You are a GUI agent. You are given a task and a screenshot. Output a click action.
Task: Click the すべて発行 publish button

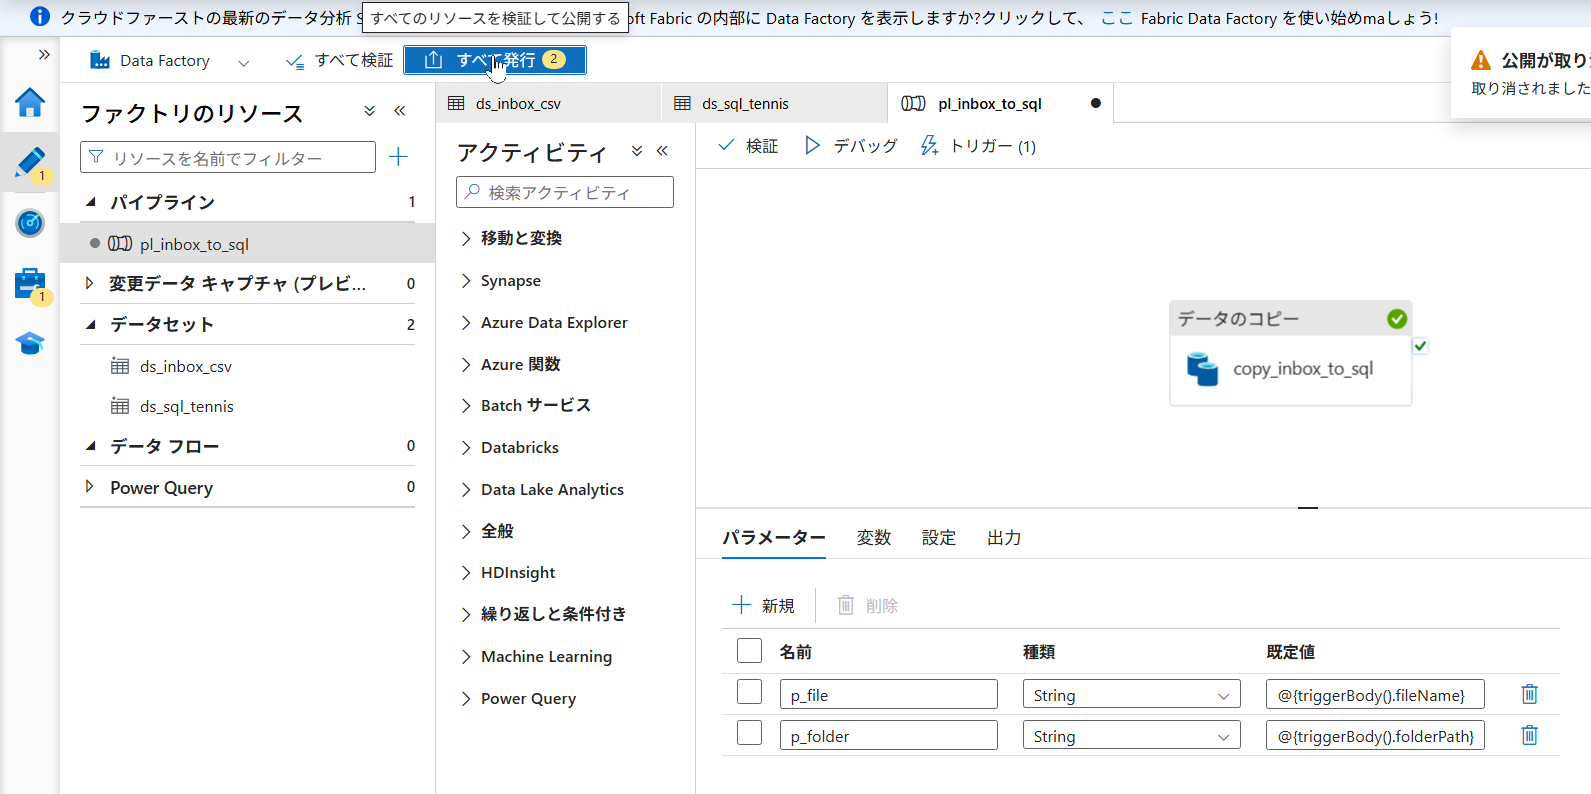click(x=495, y=60)
